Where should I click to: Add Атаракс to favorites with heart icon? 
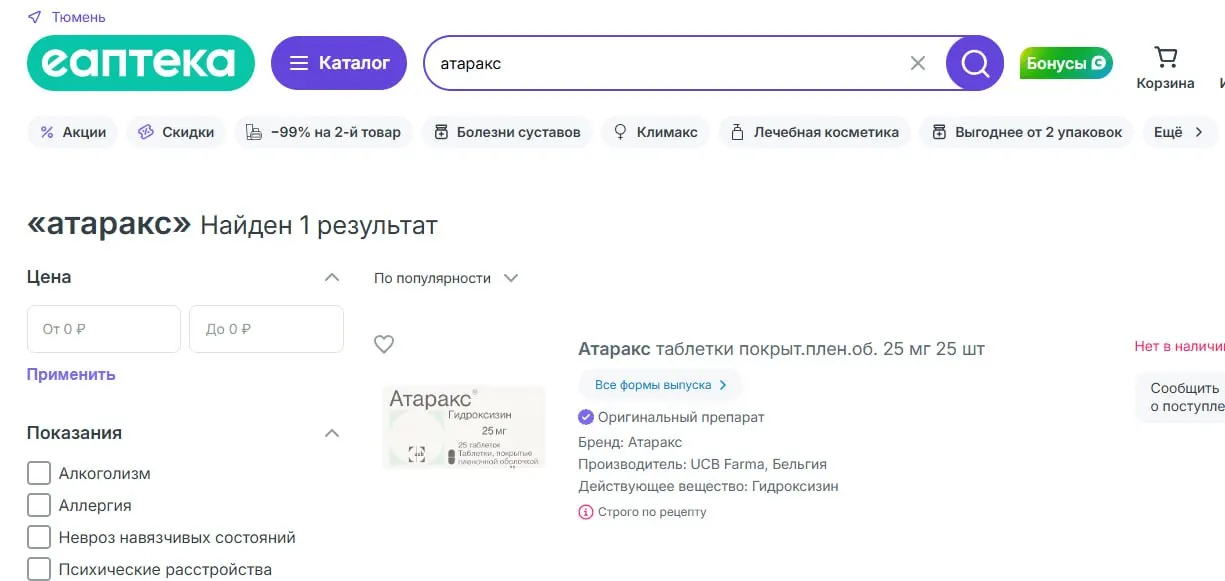coord(384,344)
